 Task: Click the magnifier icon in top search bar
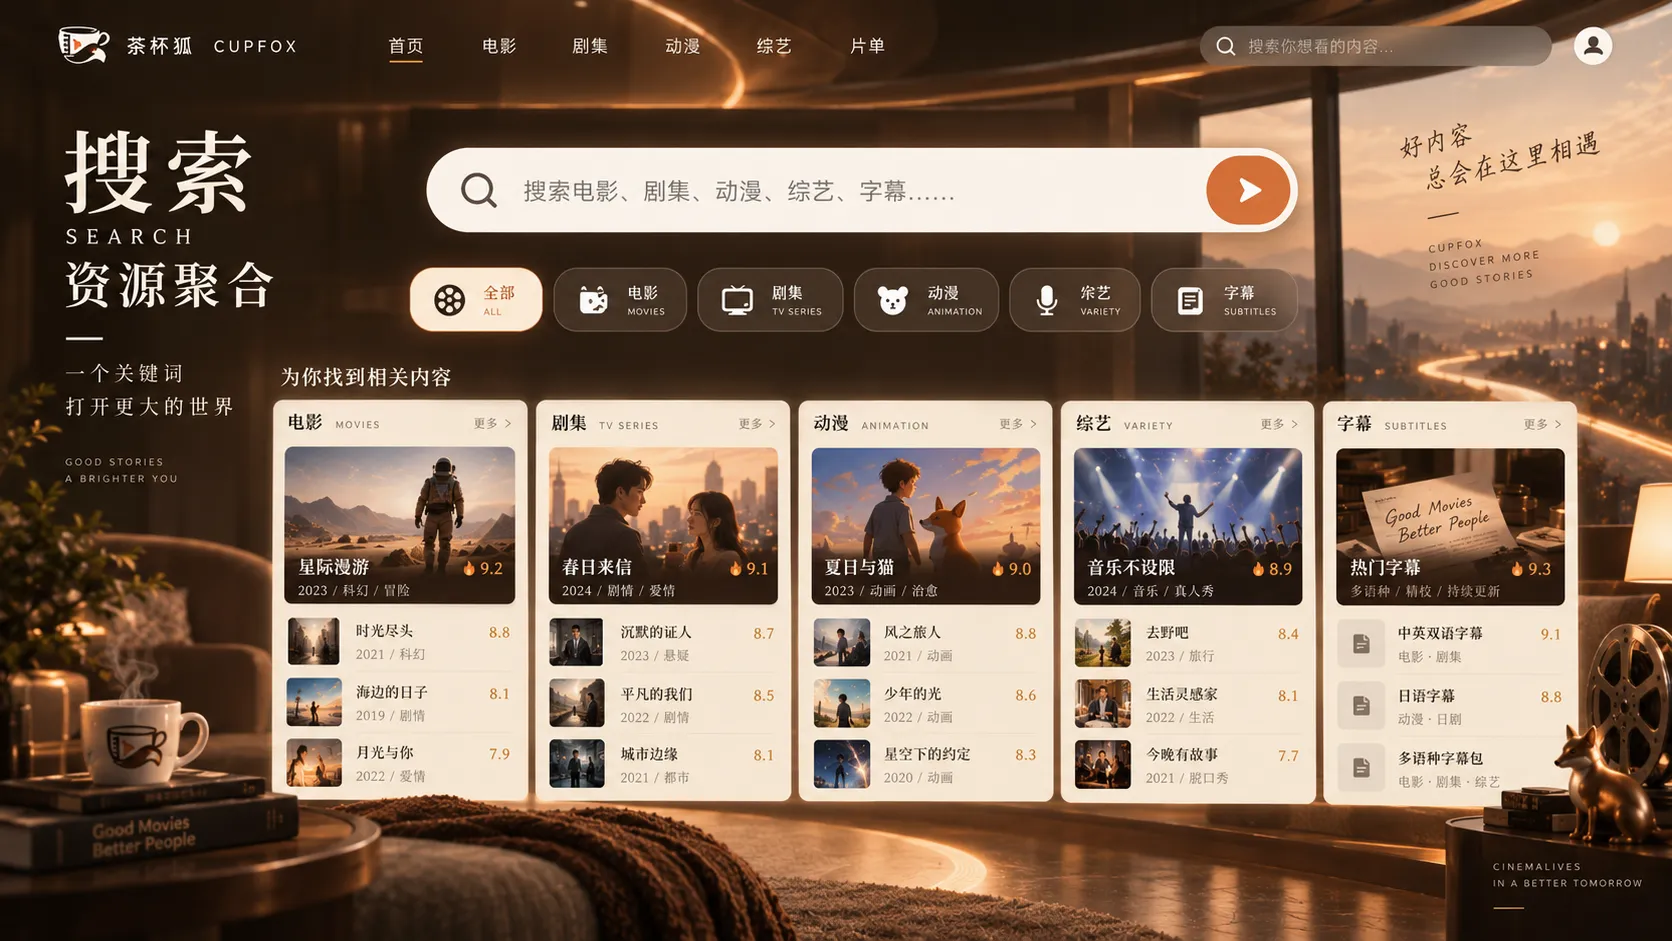point(1225,46)
